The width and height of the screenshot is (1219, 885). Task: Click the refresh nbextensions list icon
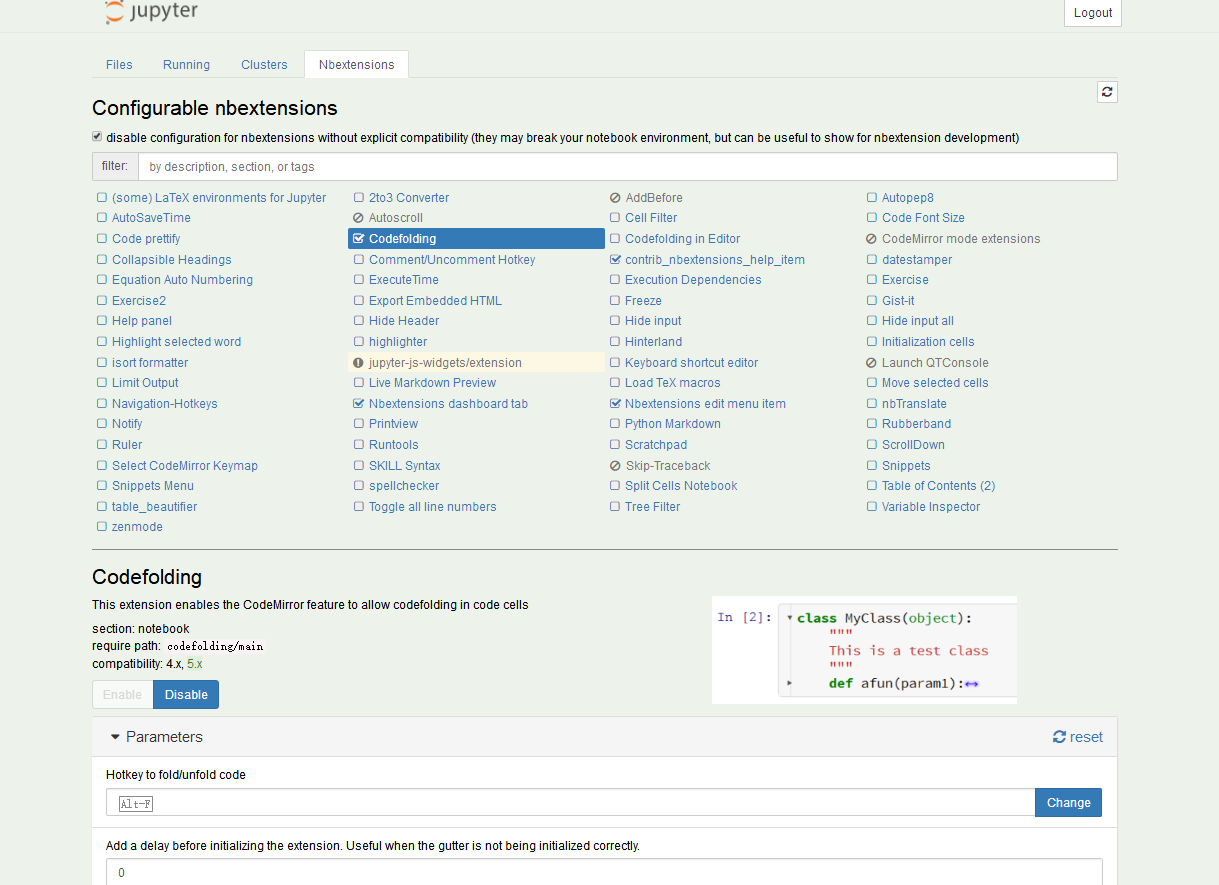[1107, 92]
